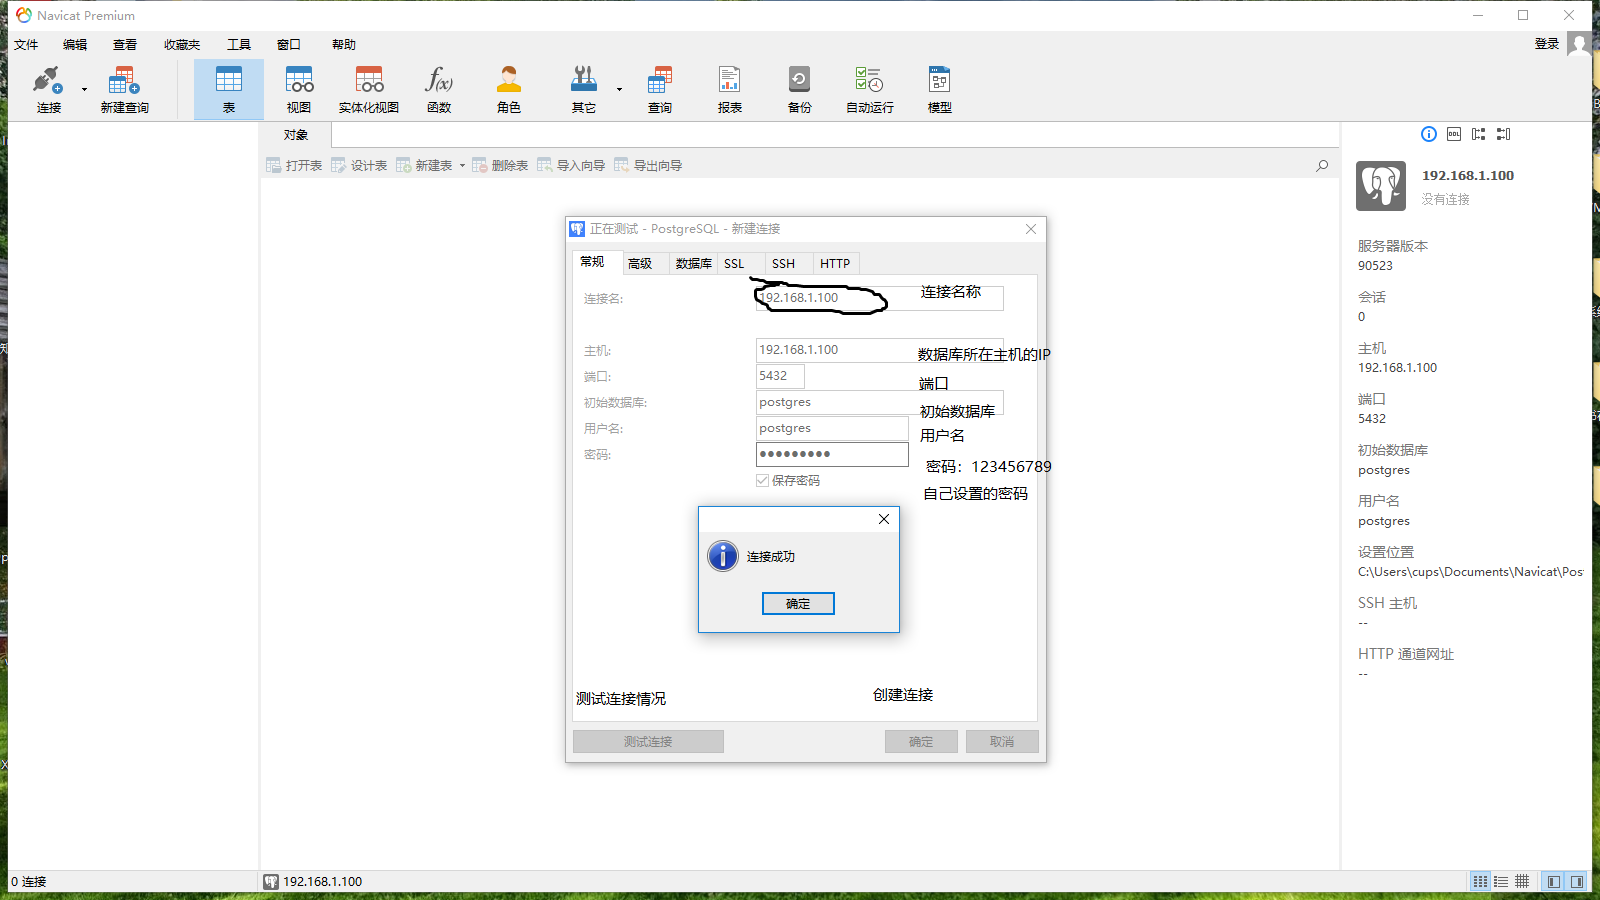Open the 模型 (Model) section

(x=940, y=90)
